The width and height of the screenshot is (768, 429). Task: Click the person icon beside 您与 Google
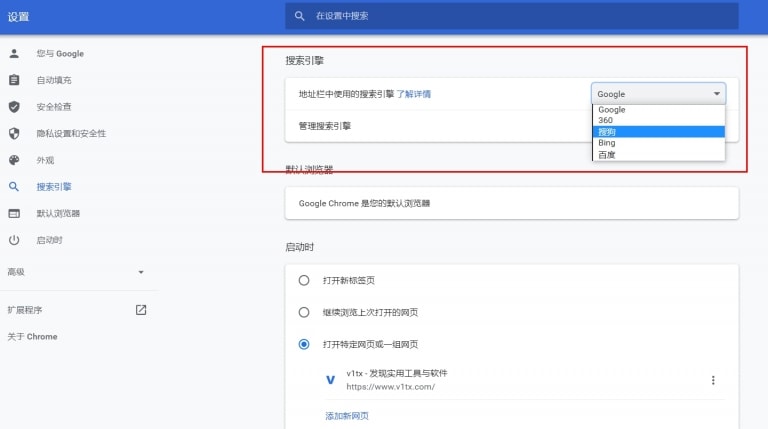click(x=14, y=53)
